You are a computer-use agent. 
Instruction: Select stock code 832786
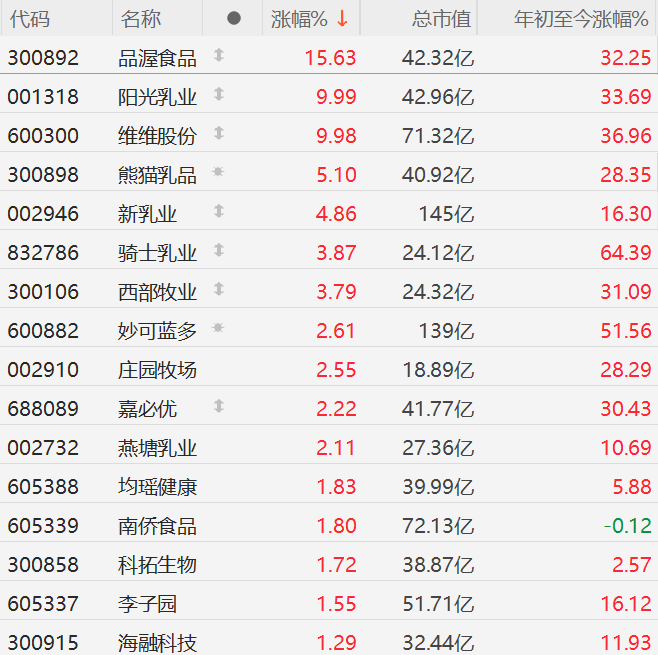(43, 253)
